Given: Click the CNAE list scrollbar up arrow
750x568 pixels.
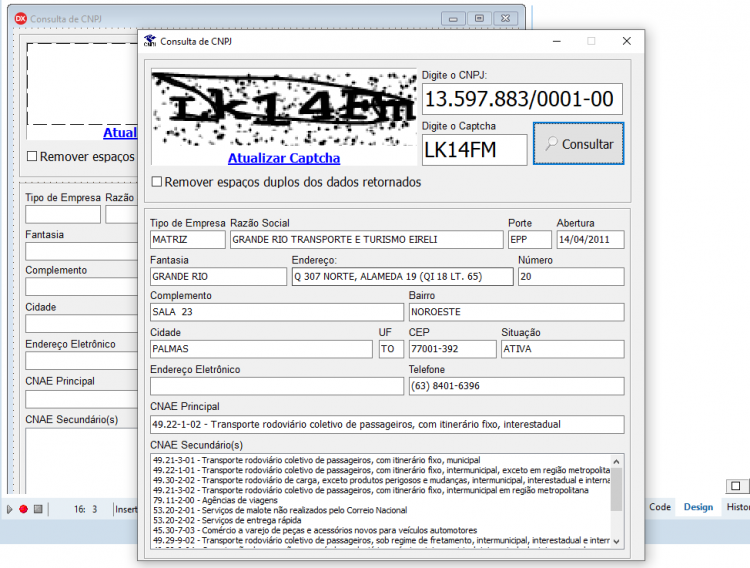Looking at the screenshot, I should pyautogui.click(x=617, y=461).
